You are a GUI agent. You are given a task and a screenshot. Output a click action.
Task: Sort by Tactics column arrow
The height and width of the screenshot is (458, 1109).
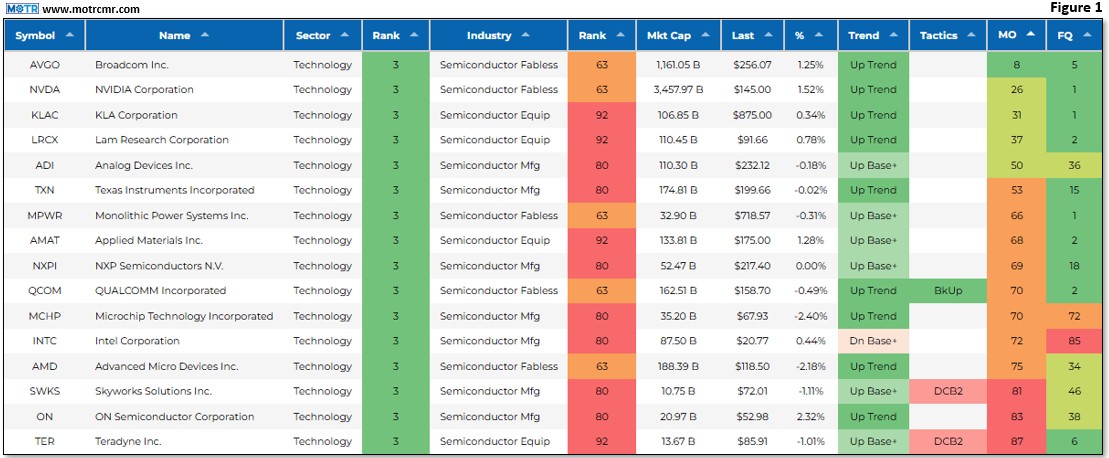(x=971, y=35)
